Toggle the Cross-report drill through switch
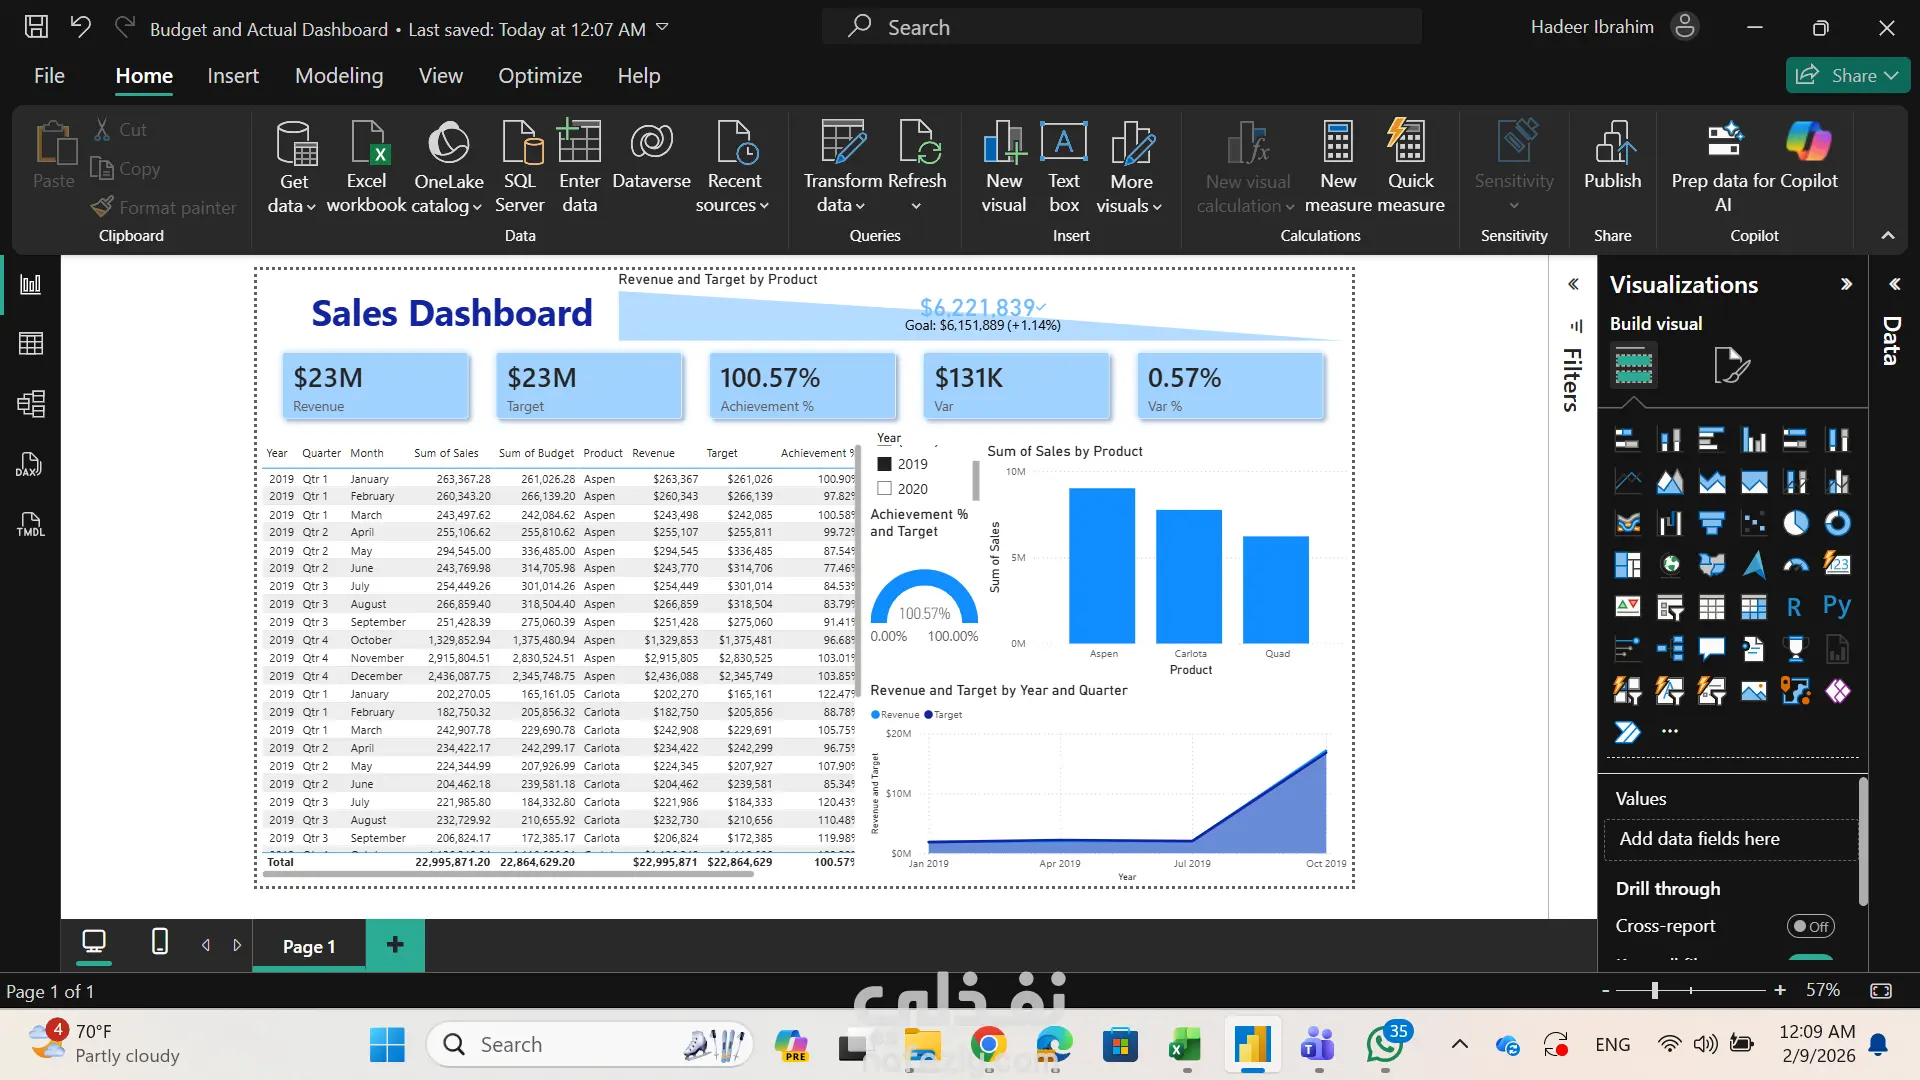 1810,926
